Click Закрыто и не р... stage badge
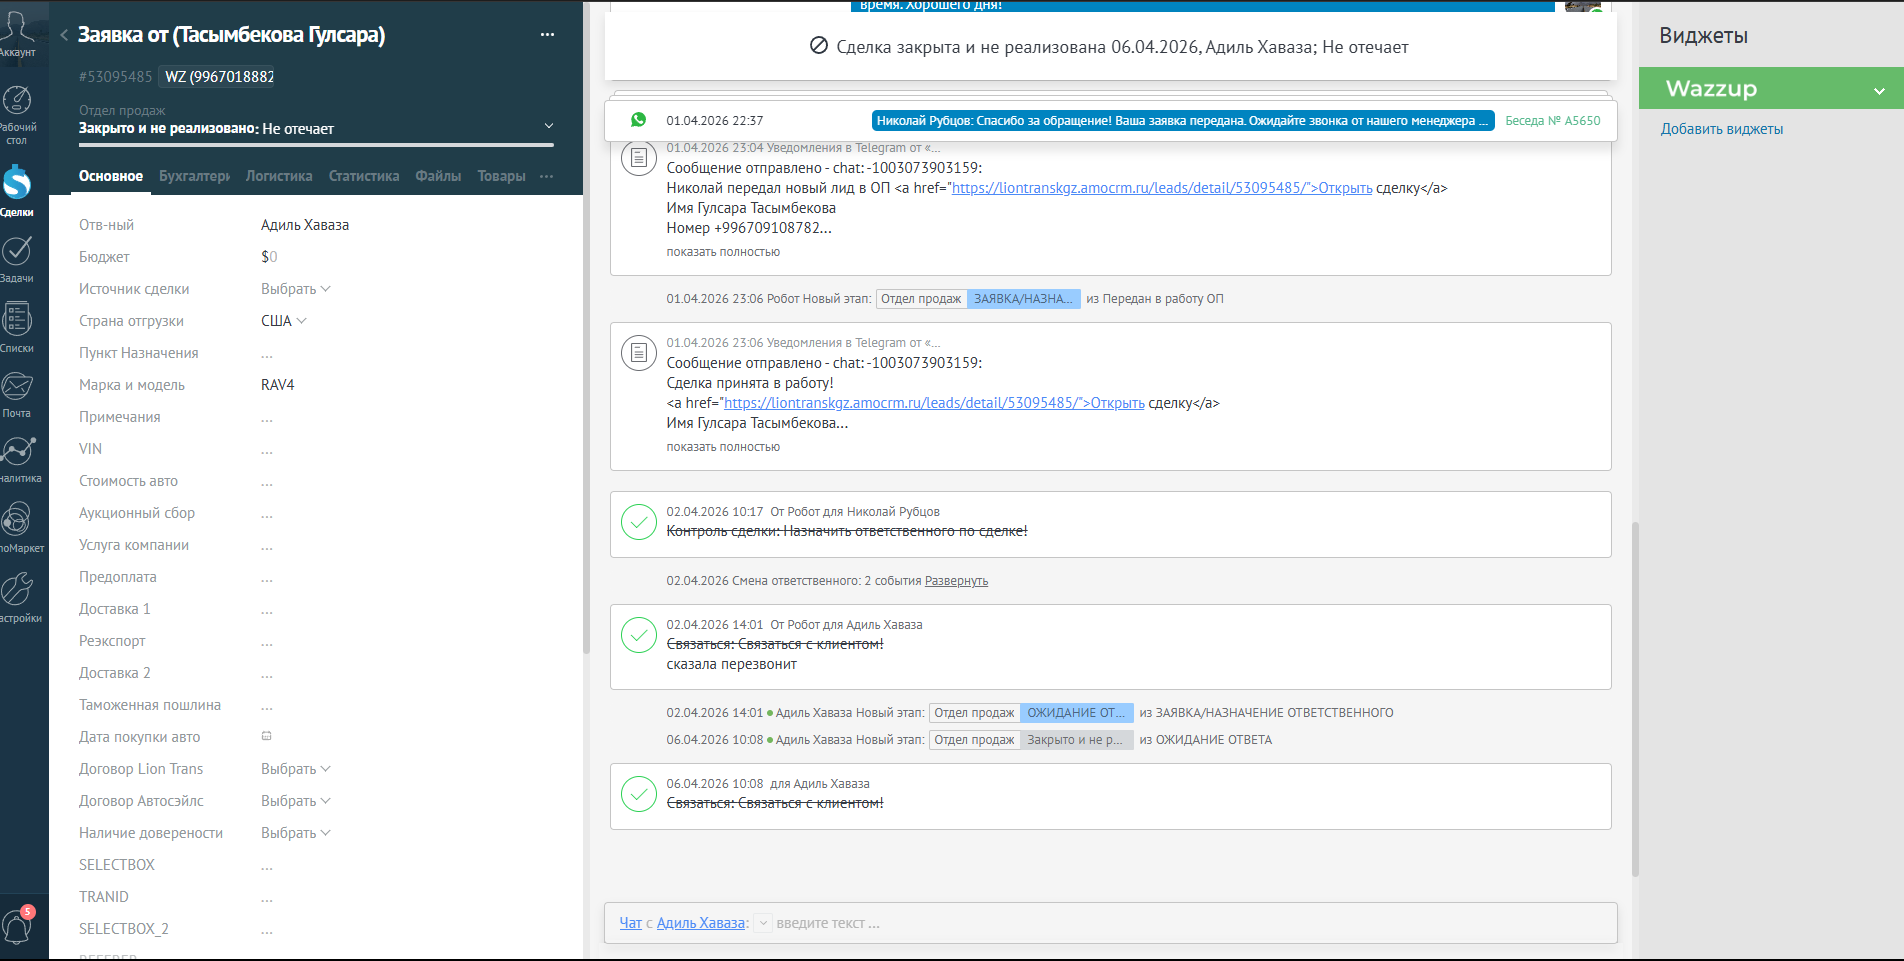The height and width of the screenshot is (961, 1904). [x=1076, y=740]
